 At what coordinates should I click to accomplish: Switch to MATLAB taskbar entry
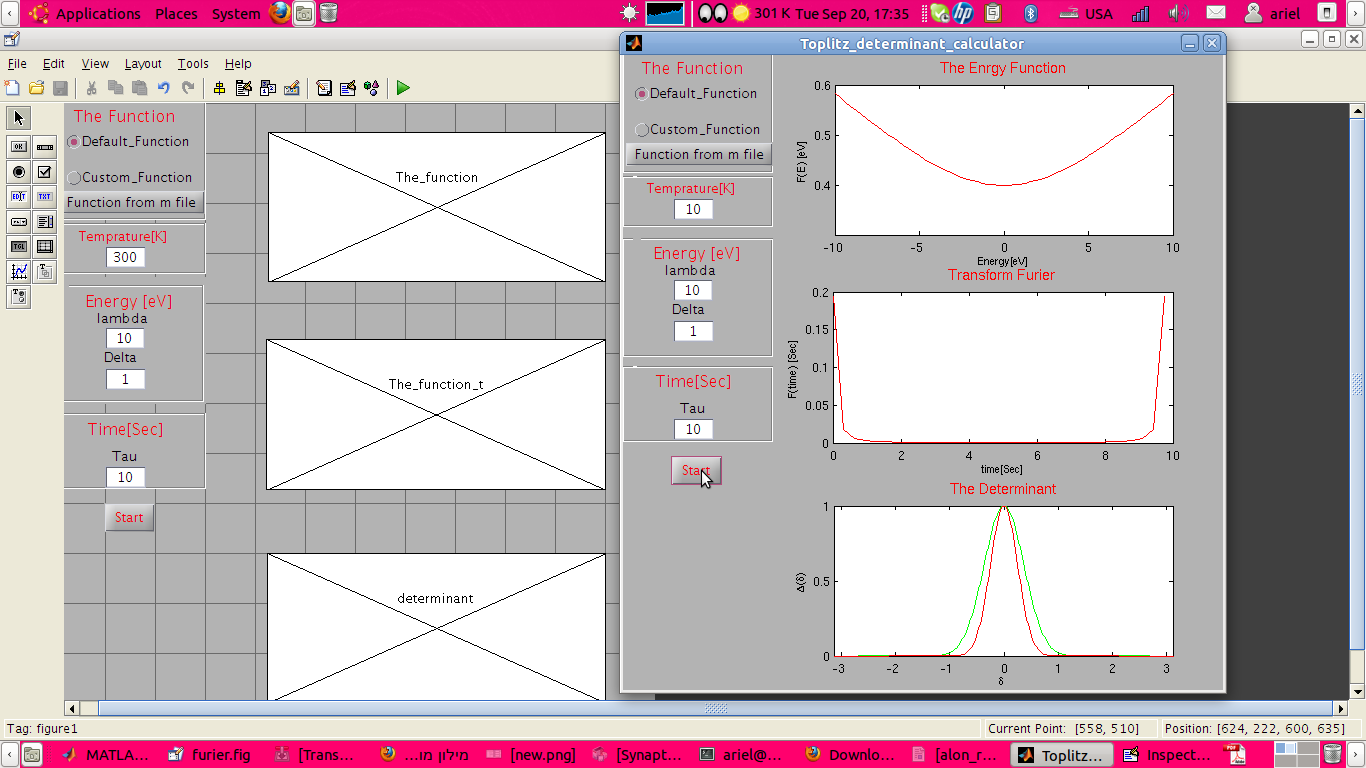coord(106,755)
